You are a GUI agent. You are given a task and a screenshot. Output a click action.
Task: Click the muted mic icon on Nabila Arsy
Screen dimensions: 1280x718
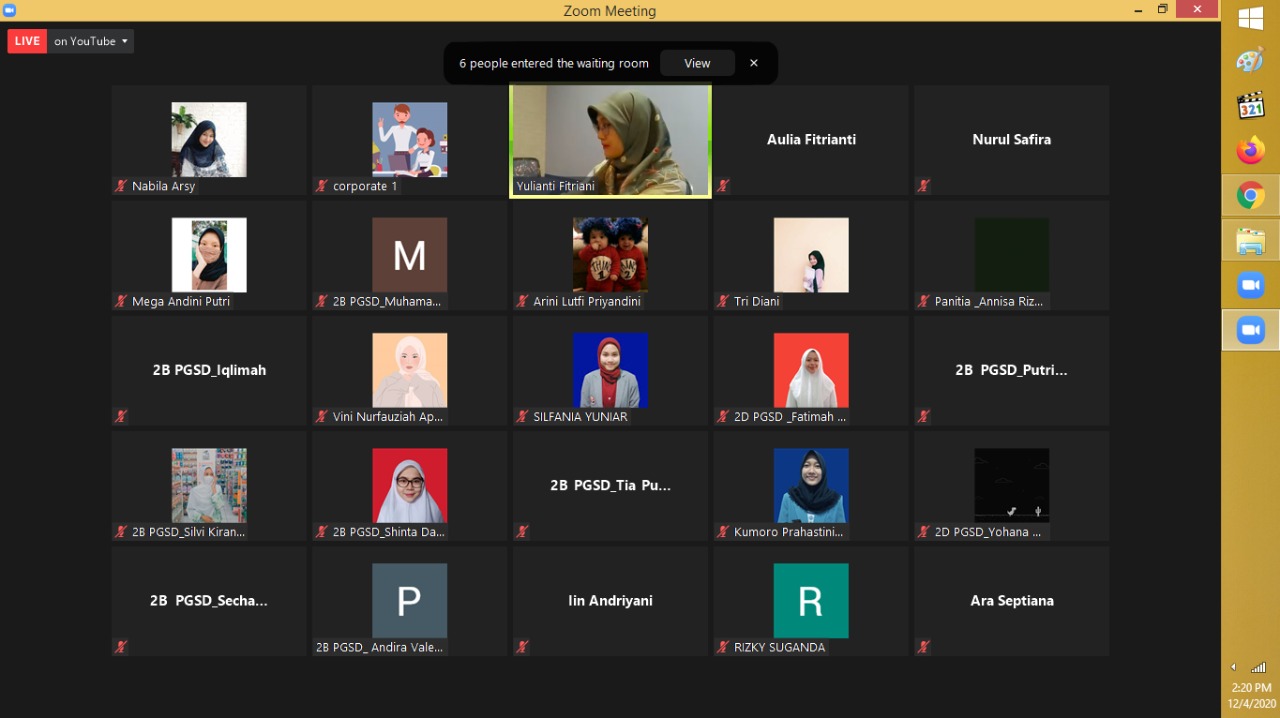point(121,186)
